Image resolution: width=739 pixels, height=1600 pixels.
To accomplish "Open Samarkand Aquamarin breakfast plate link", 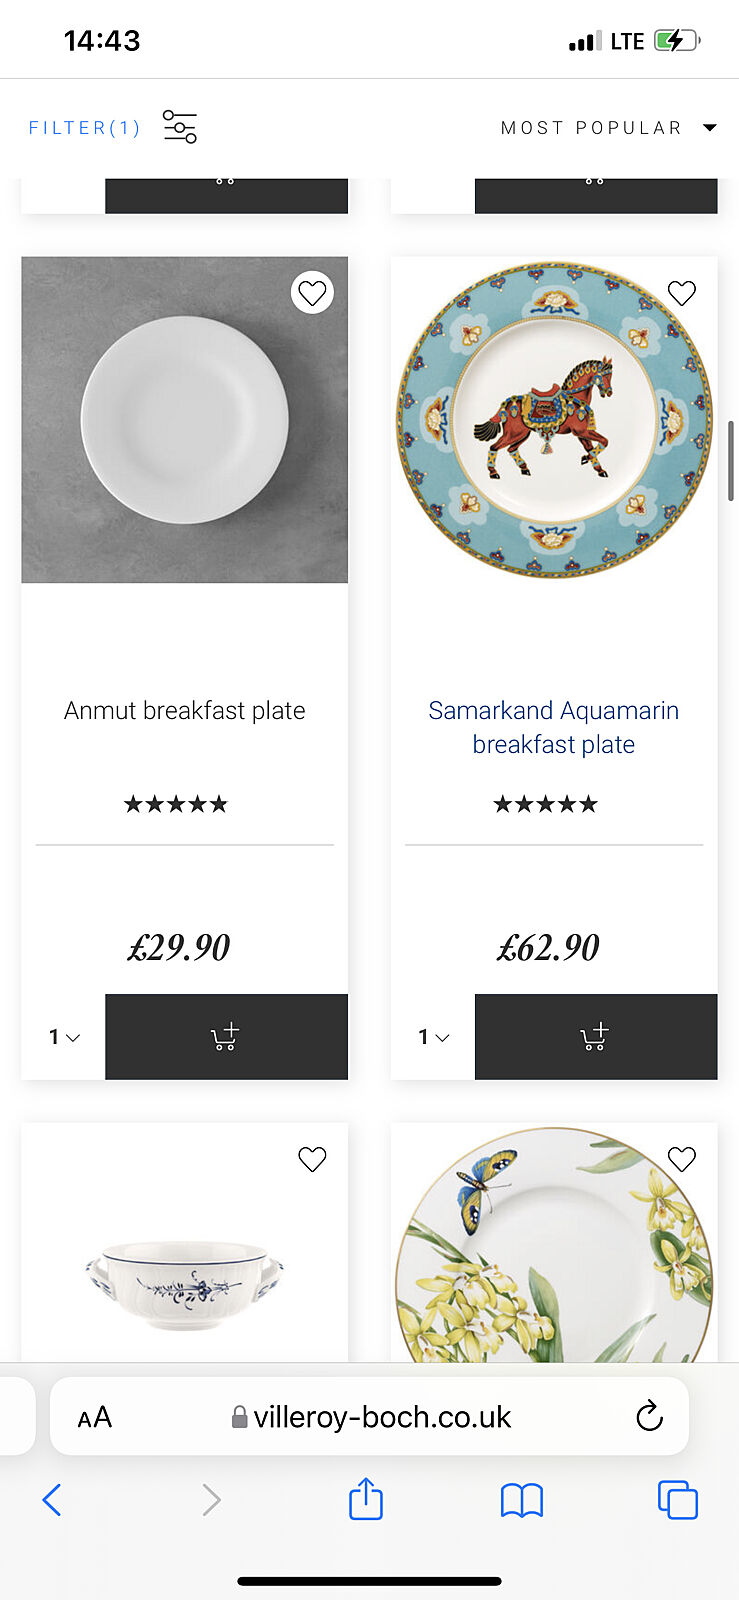I will [x=553, y=727].
